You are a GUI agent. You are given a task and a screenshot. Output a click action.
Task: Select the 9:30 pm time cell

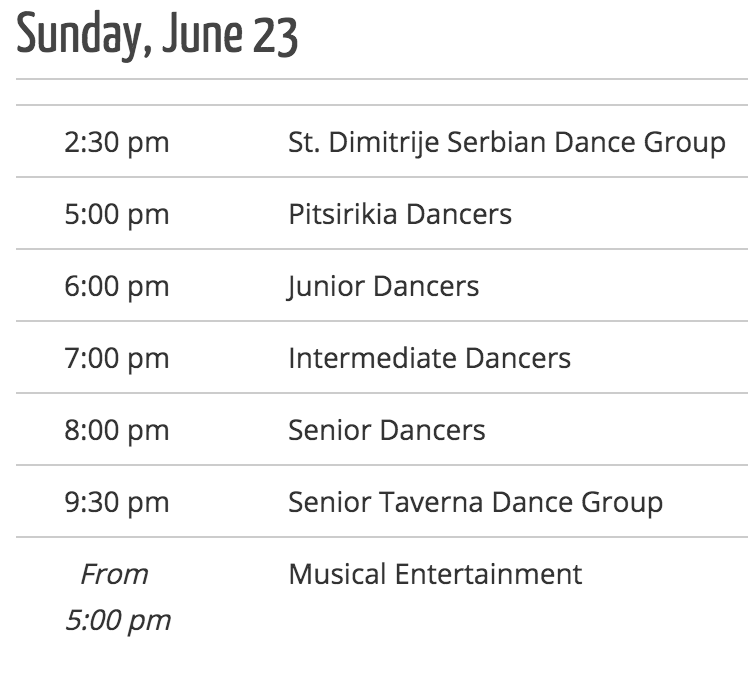click(x=117, y=502)
